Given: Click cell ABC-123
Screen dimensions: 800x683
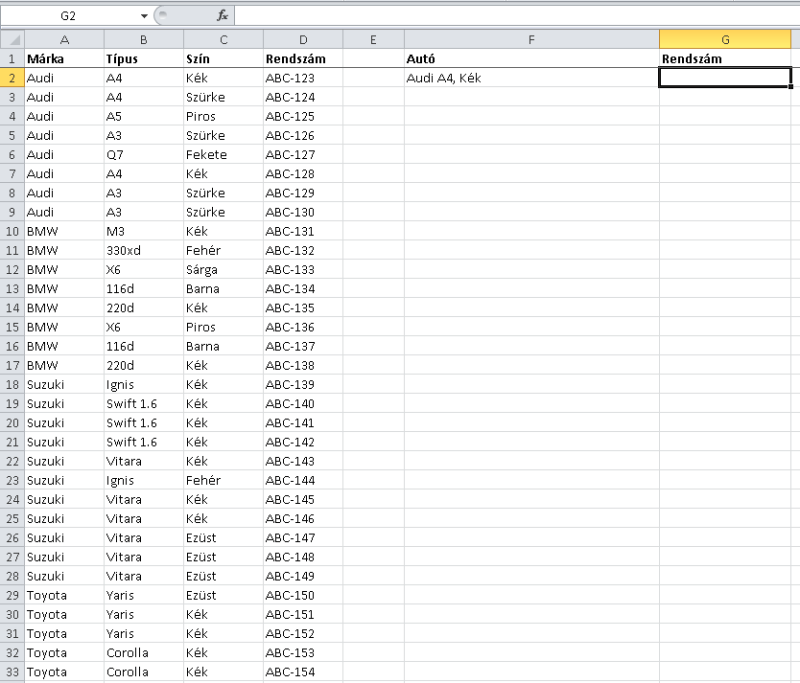Looking at the screenshot, I should [303, 78].
